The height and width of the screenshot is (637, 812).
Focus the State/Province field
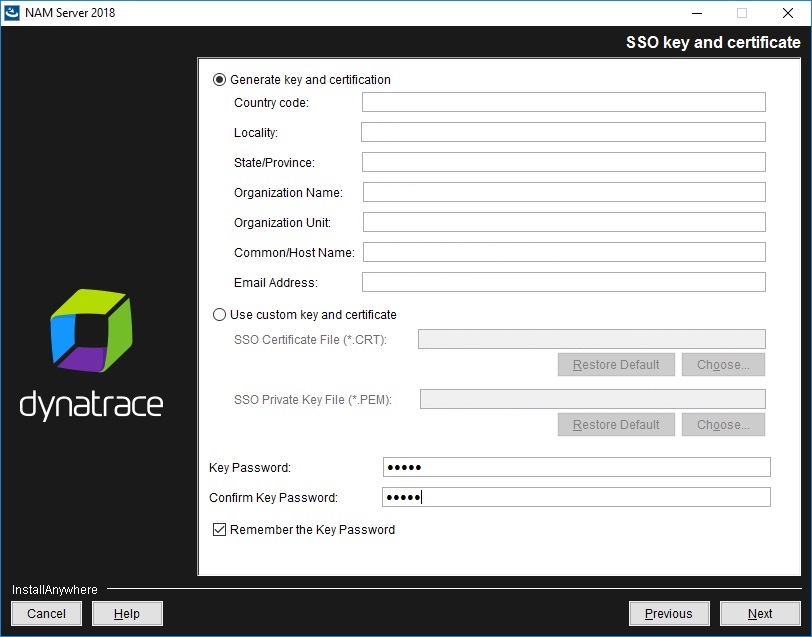click(563, 162)
